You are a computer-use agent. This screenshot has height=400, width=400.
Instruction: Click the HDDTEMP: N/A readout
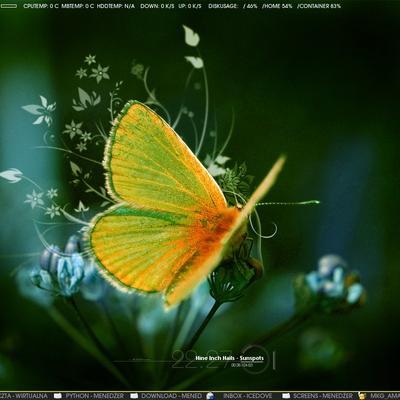[x=116, y=6]
